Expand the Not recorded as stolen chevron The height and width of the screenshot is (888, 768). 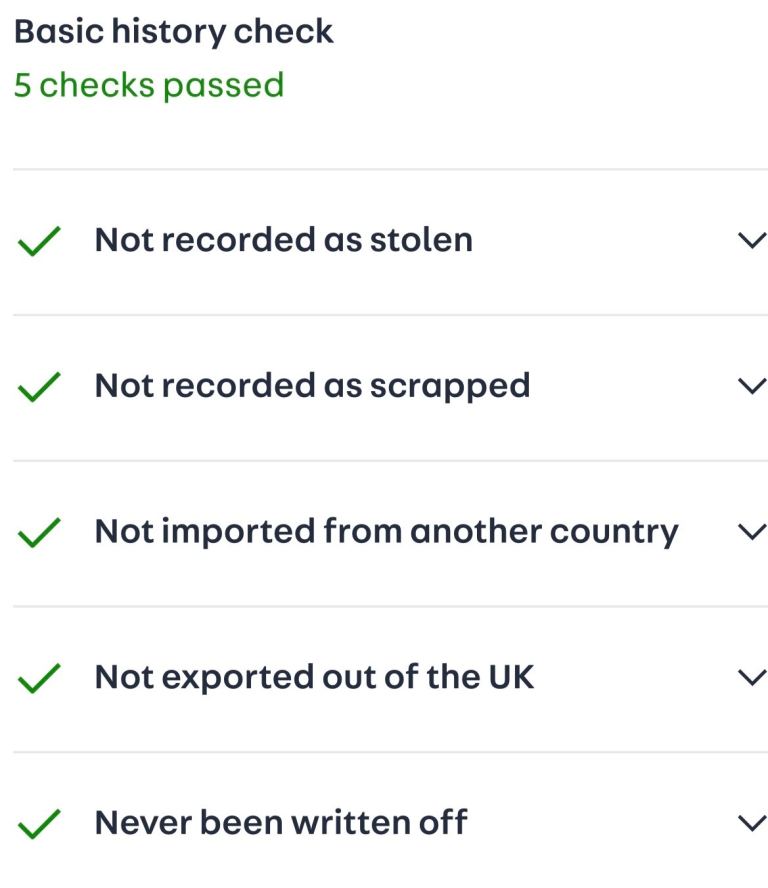[x=751, y=241]
